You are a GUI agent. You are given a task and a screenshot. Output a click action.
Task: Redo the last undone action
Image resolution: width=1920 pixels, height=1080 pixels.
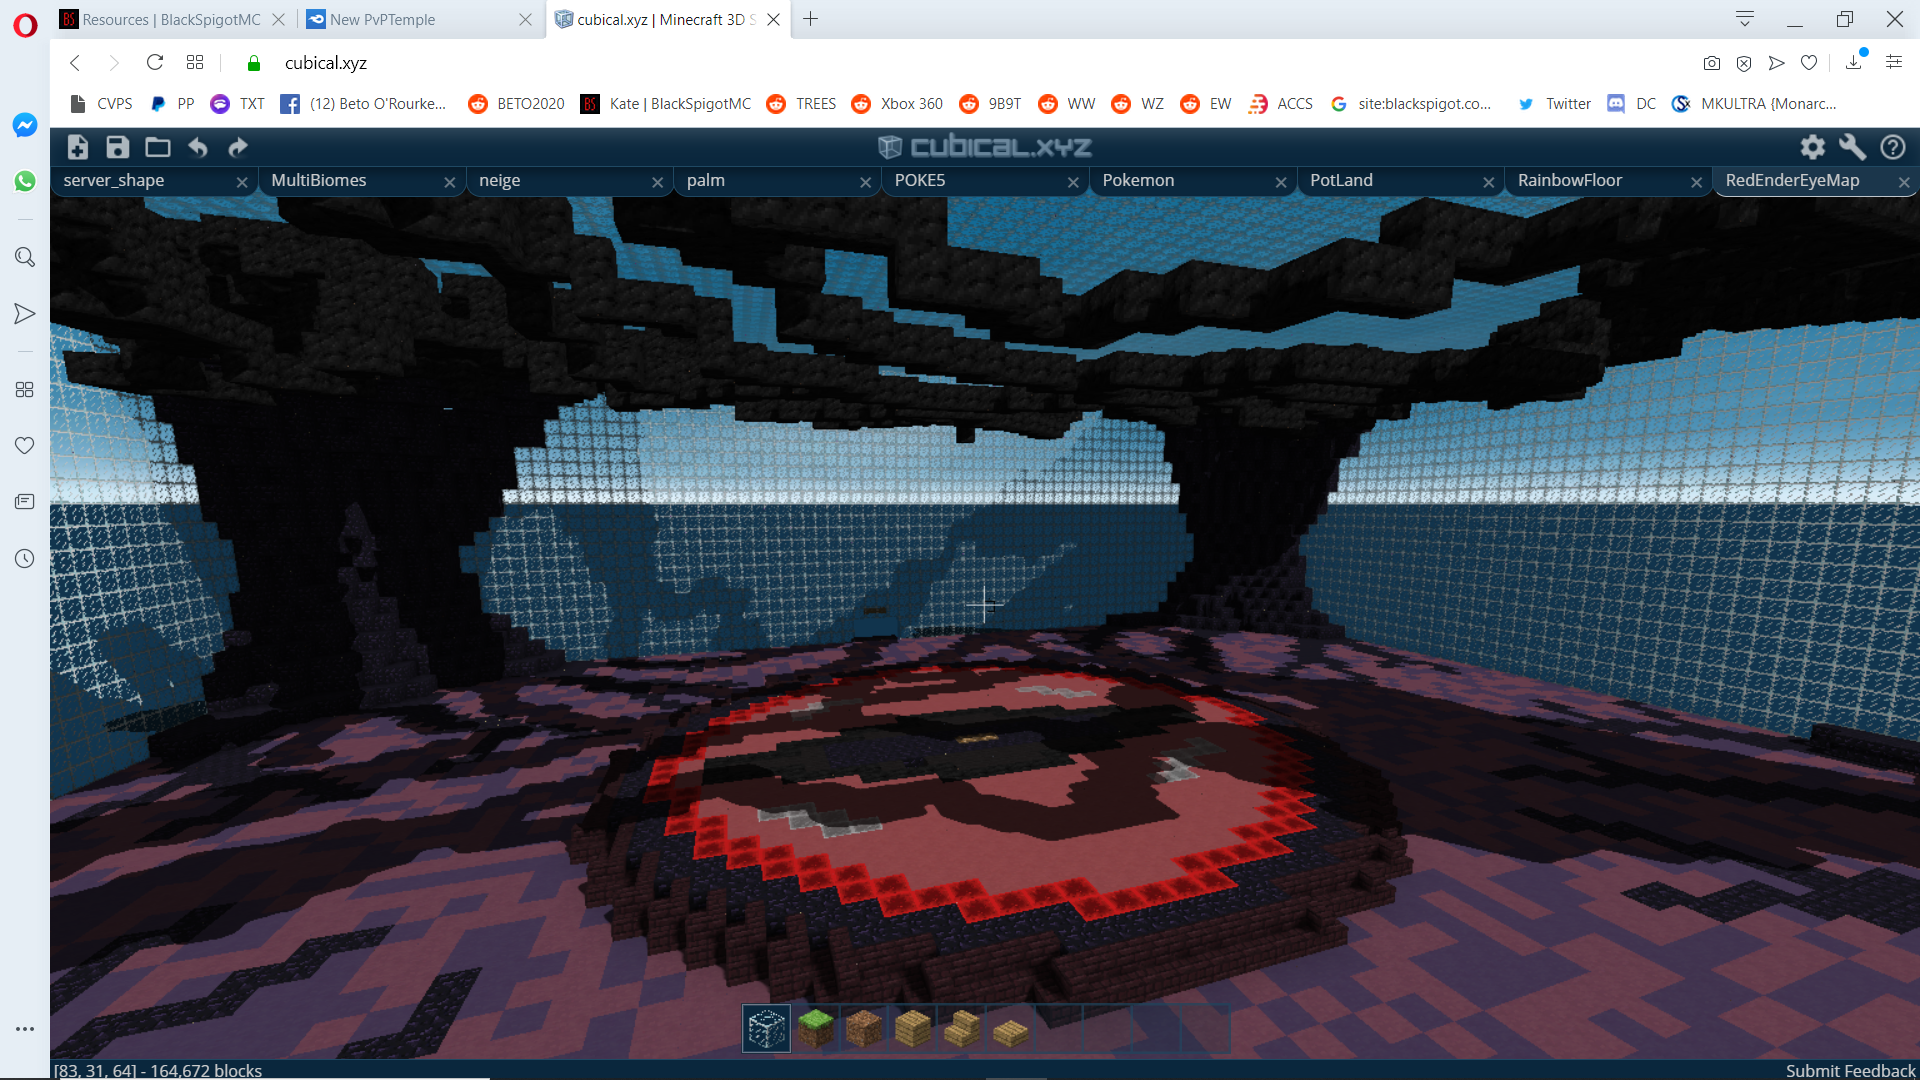coord(238,147)
